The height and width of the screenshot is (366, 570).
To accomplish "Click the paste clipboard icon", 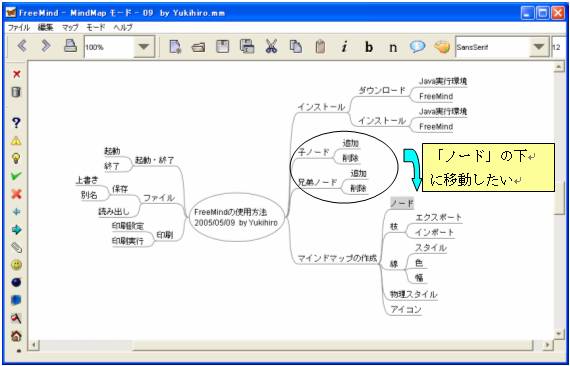I will pos(320,47).
